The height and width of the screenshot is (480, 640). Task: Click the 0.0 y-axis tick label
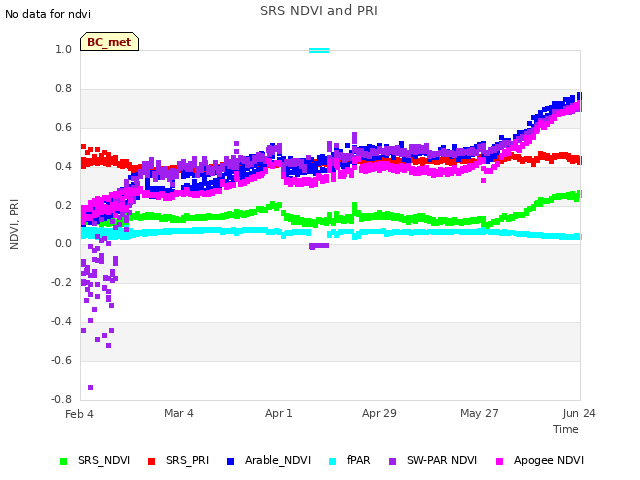(x=63, y=244)
